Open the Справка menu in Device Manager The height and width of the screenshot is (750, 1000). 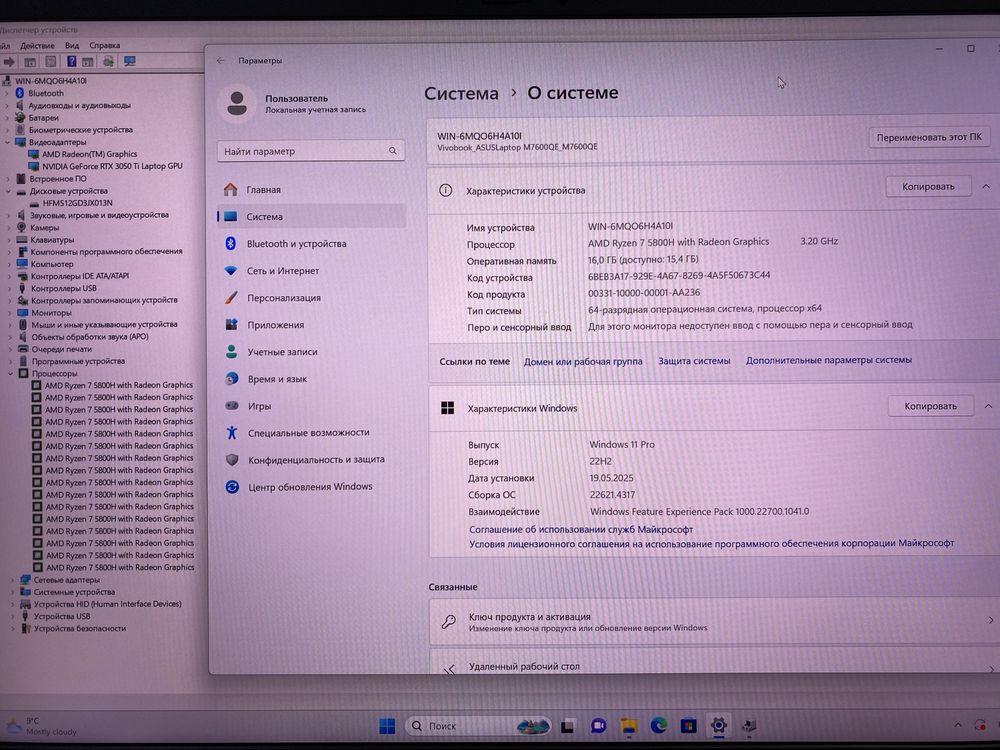pyautogui.click(x=105, y=45)
